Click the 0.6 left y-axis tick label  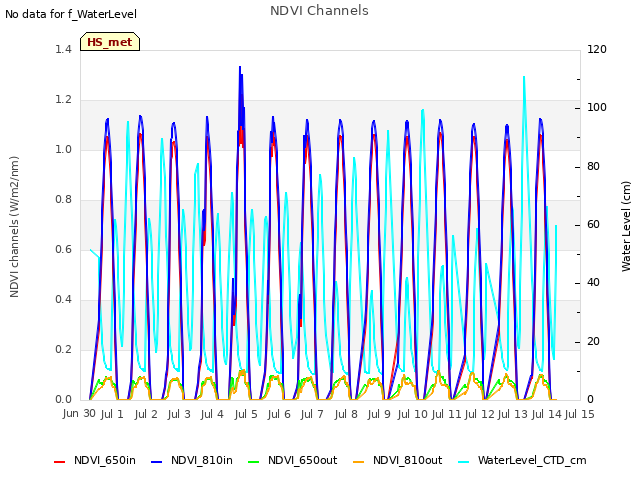(63, 249)
